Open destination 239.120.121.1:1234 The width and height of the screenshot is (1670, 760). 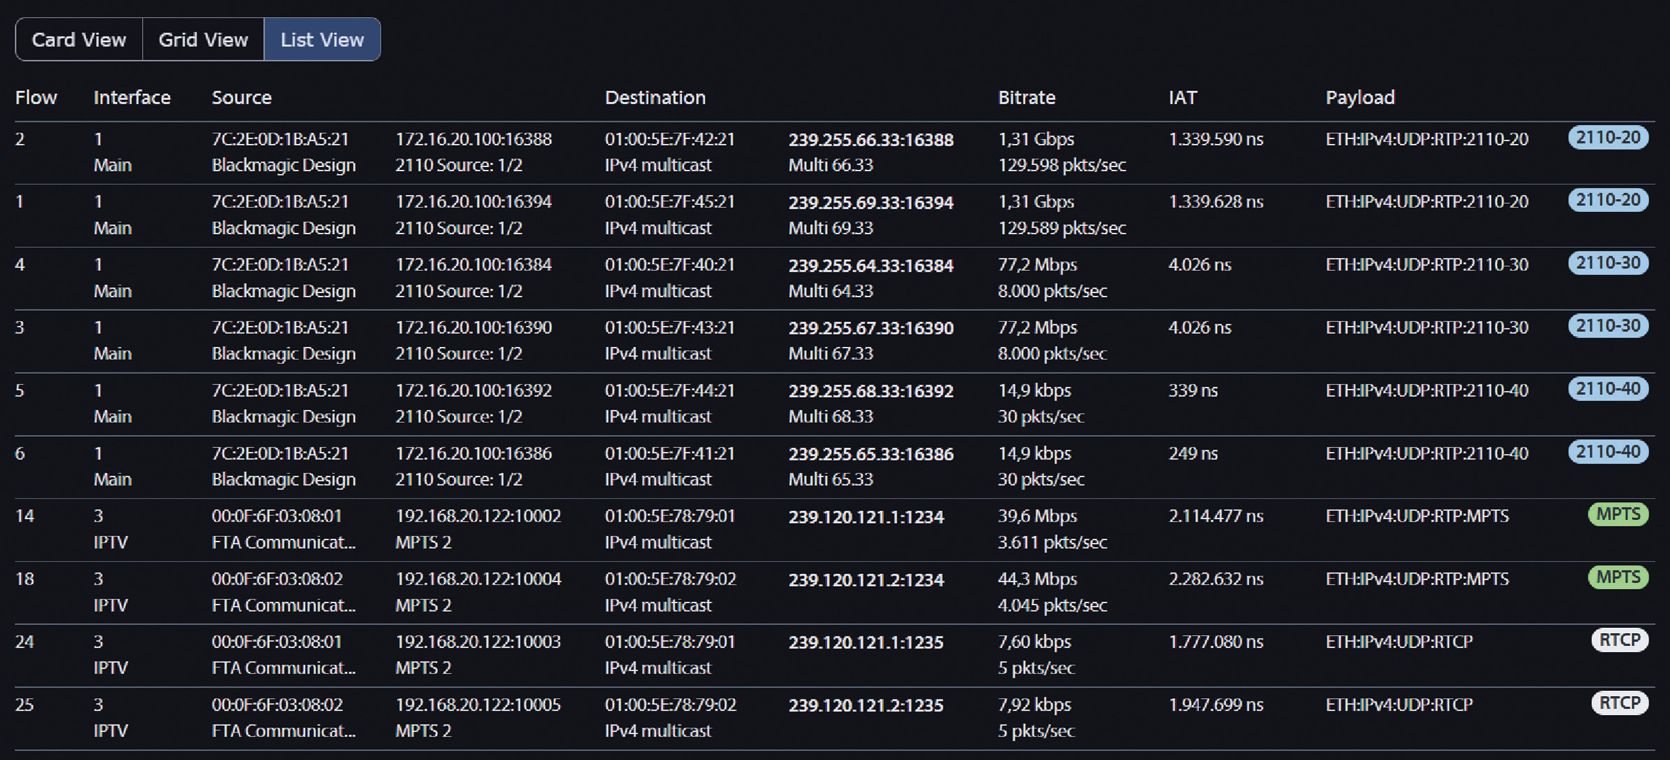point(865,517)
